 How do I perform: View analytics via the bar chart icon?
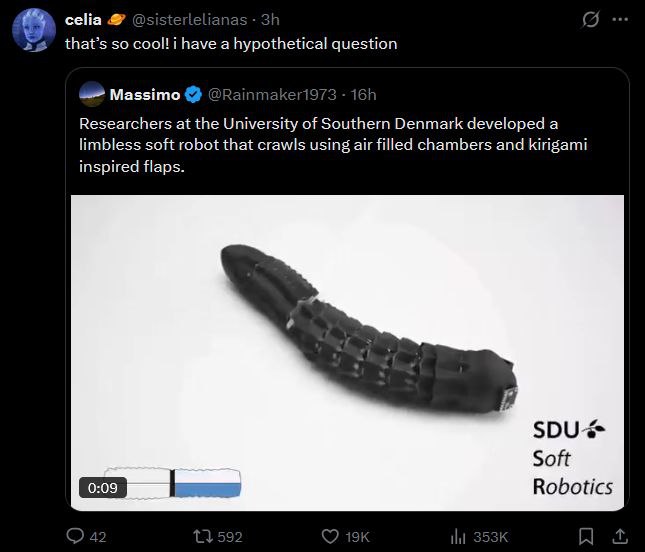tap(457, 536)
